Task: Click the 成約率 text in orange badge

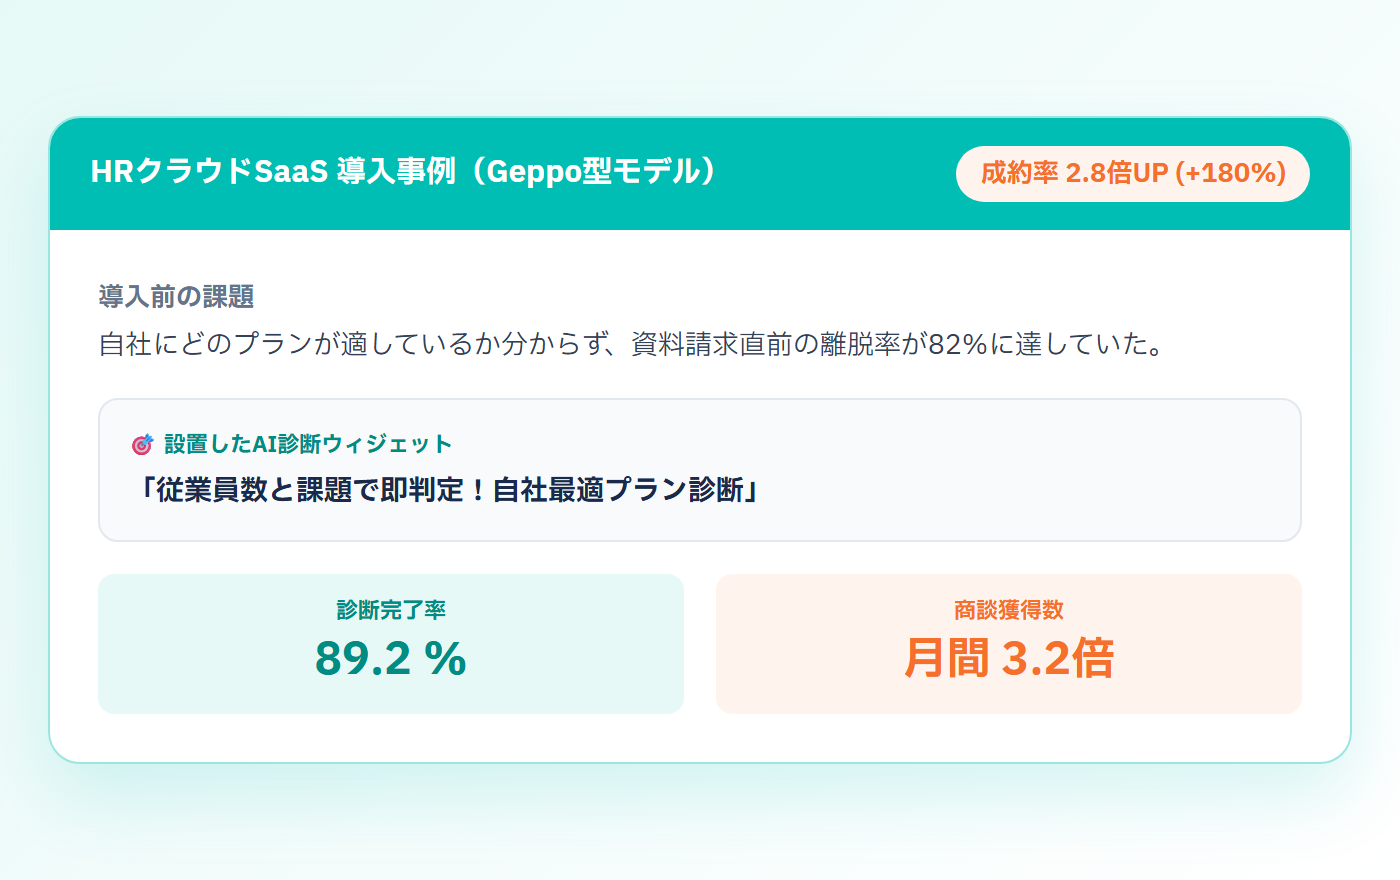Action: pyautogui.click(x=1019, y=173)
